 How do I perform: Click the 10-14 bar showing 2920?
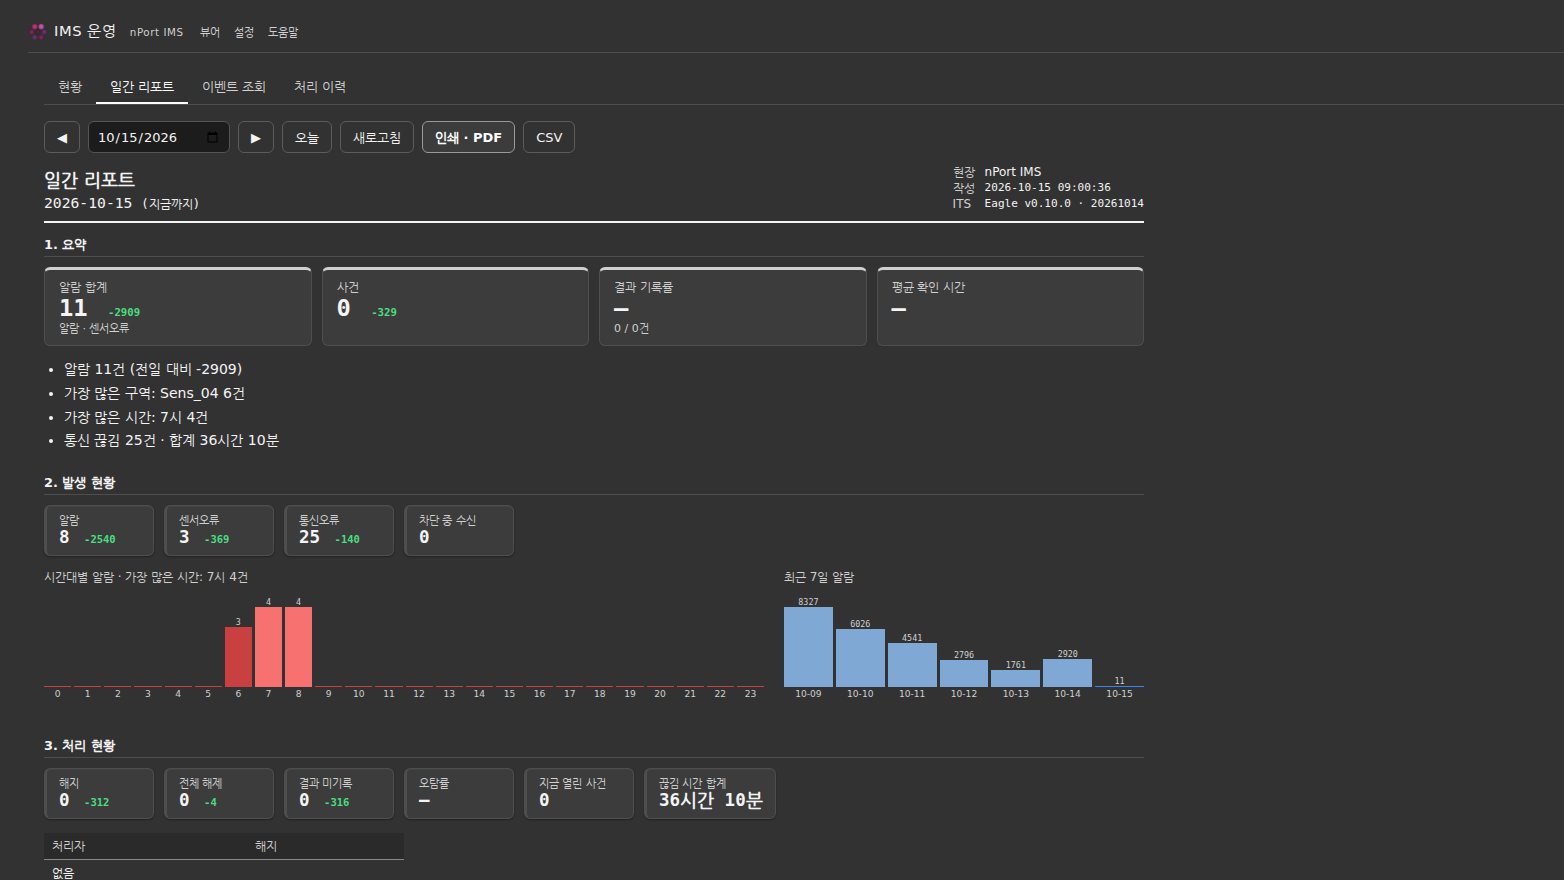click(1067, 673)
